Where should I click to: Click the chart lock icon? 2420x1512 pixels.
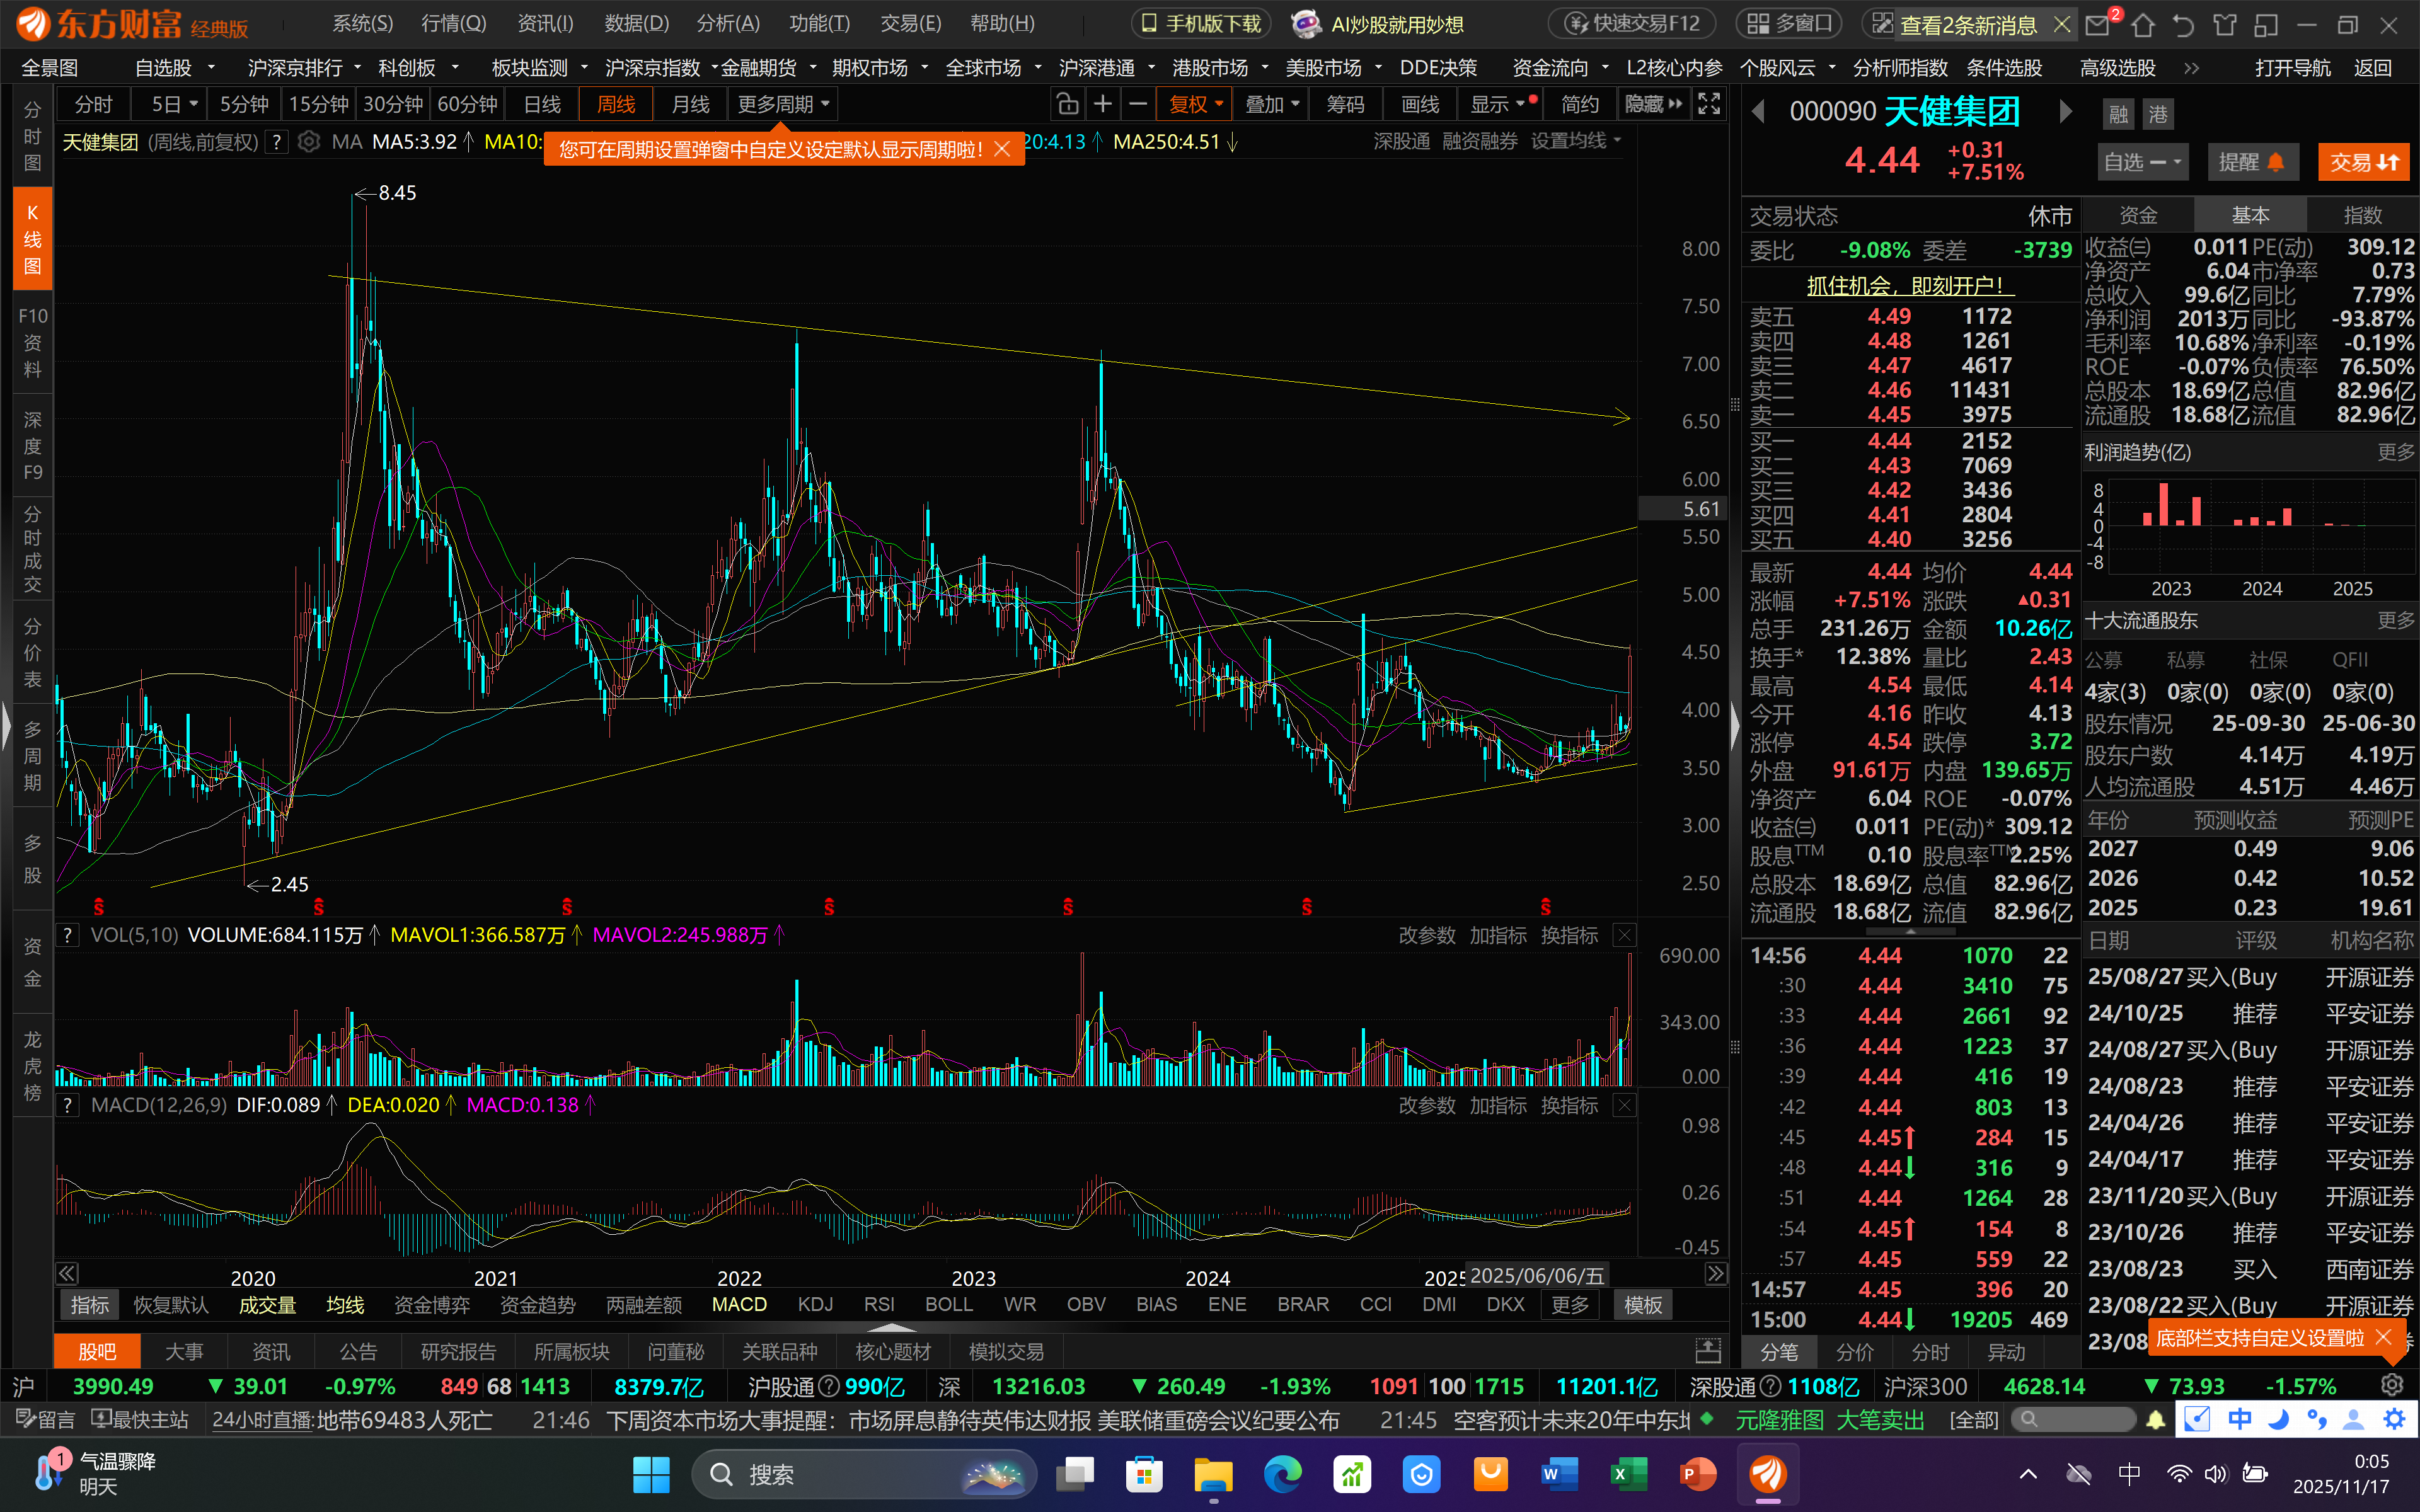point(1067,104)
